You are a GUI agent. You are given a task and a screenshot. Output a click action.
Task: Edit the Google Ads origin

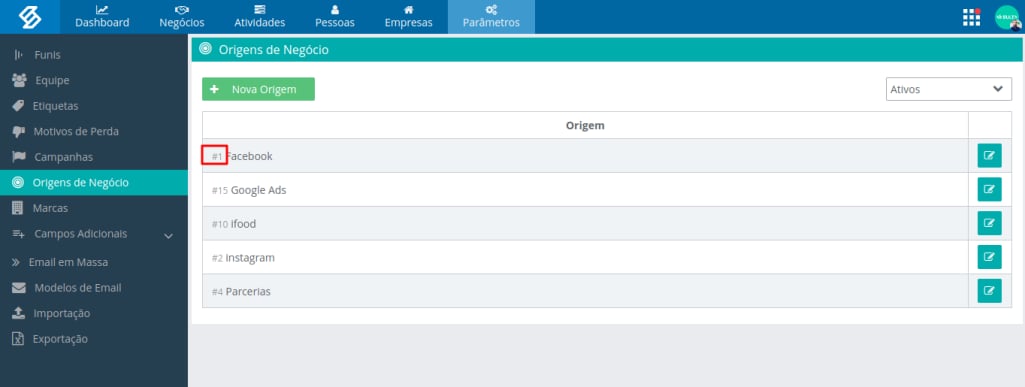(x=989, y=190)
